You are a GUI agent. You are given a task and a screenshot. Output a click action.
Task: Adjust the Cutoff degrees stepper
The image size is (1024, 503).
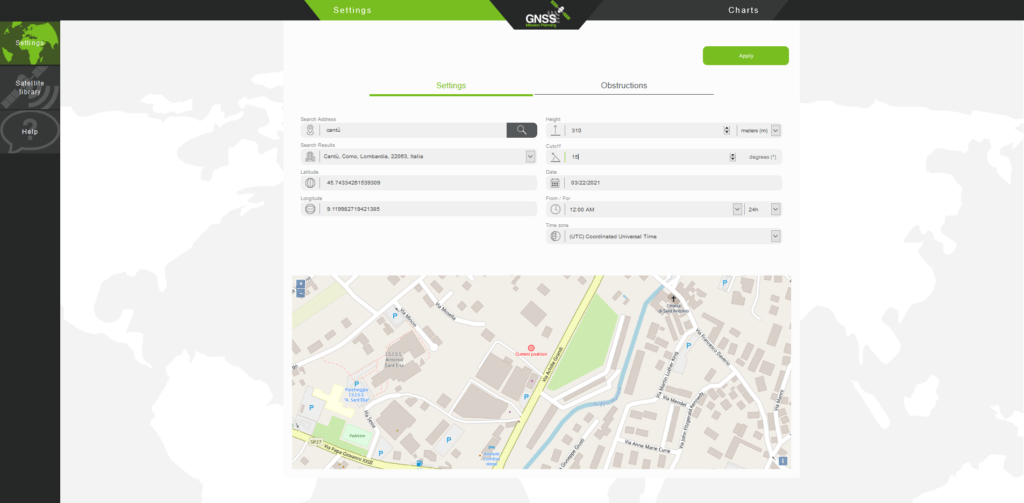tap(734, 157)
